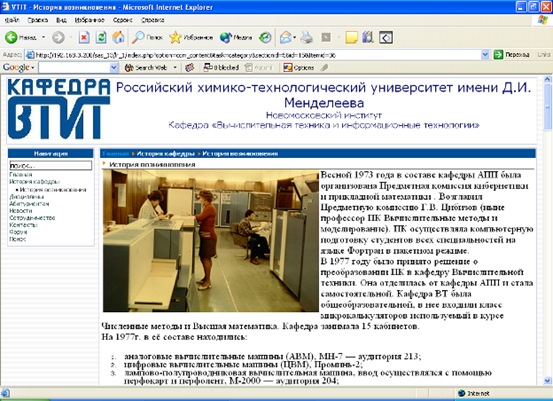Viewport: 553px width, 401px height.
Task: Expand the Back button history dropdown
Action: [43, 37]
